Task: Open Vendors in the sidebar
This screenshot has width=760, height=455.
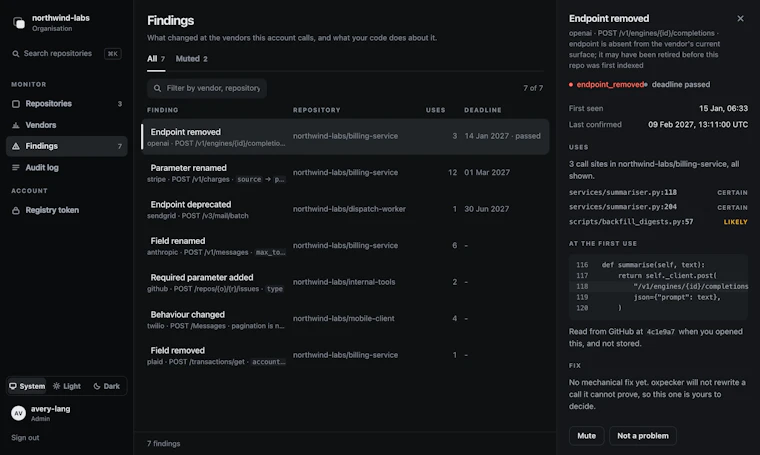Action: click(66, 125)
